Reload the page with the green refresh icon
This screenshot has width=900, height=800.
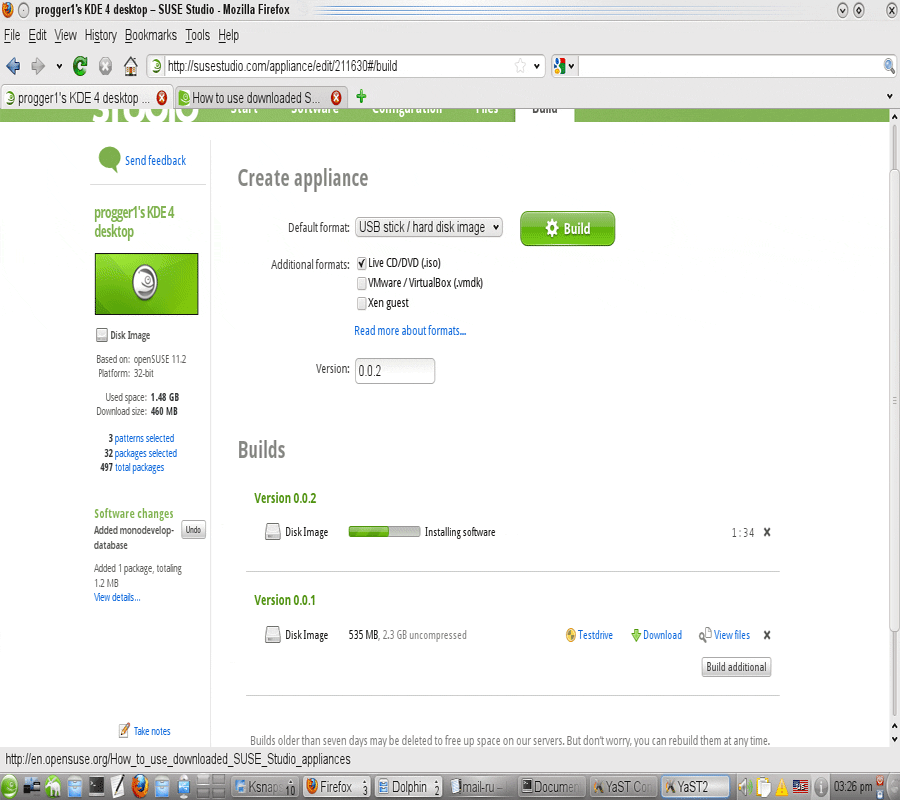(80, 66)
